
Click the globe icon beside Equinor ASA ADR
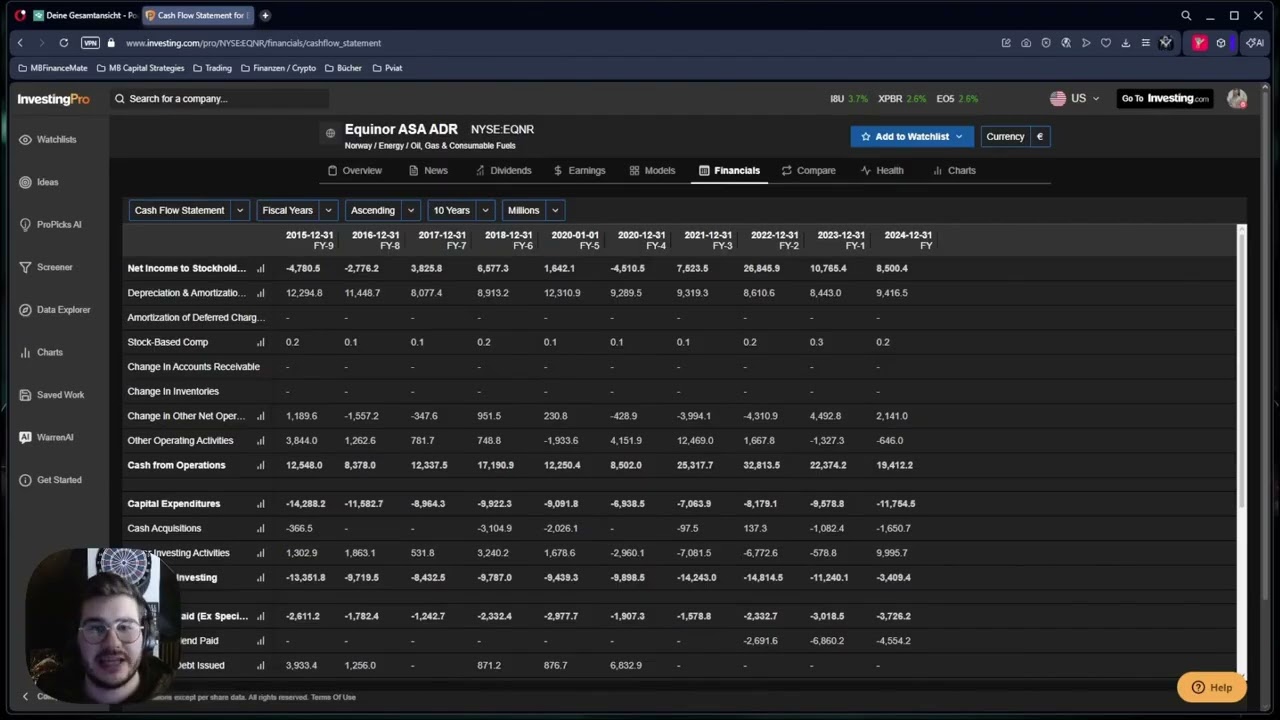(x=330, y=133)
